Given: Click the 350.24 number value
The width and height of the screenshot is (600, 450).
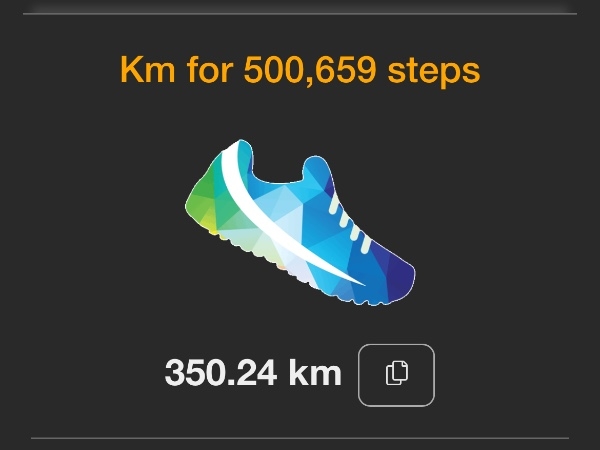Looking at the screenshot, I should (221, 373).
